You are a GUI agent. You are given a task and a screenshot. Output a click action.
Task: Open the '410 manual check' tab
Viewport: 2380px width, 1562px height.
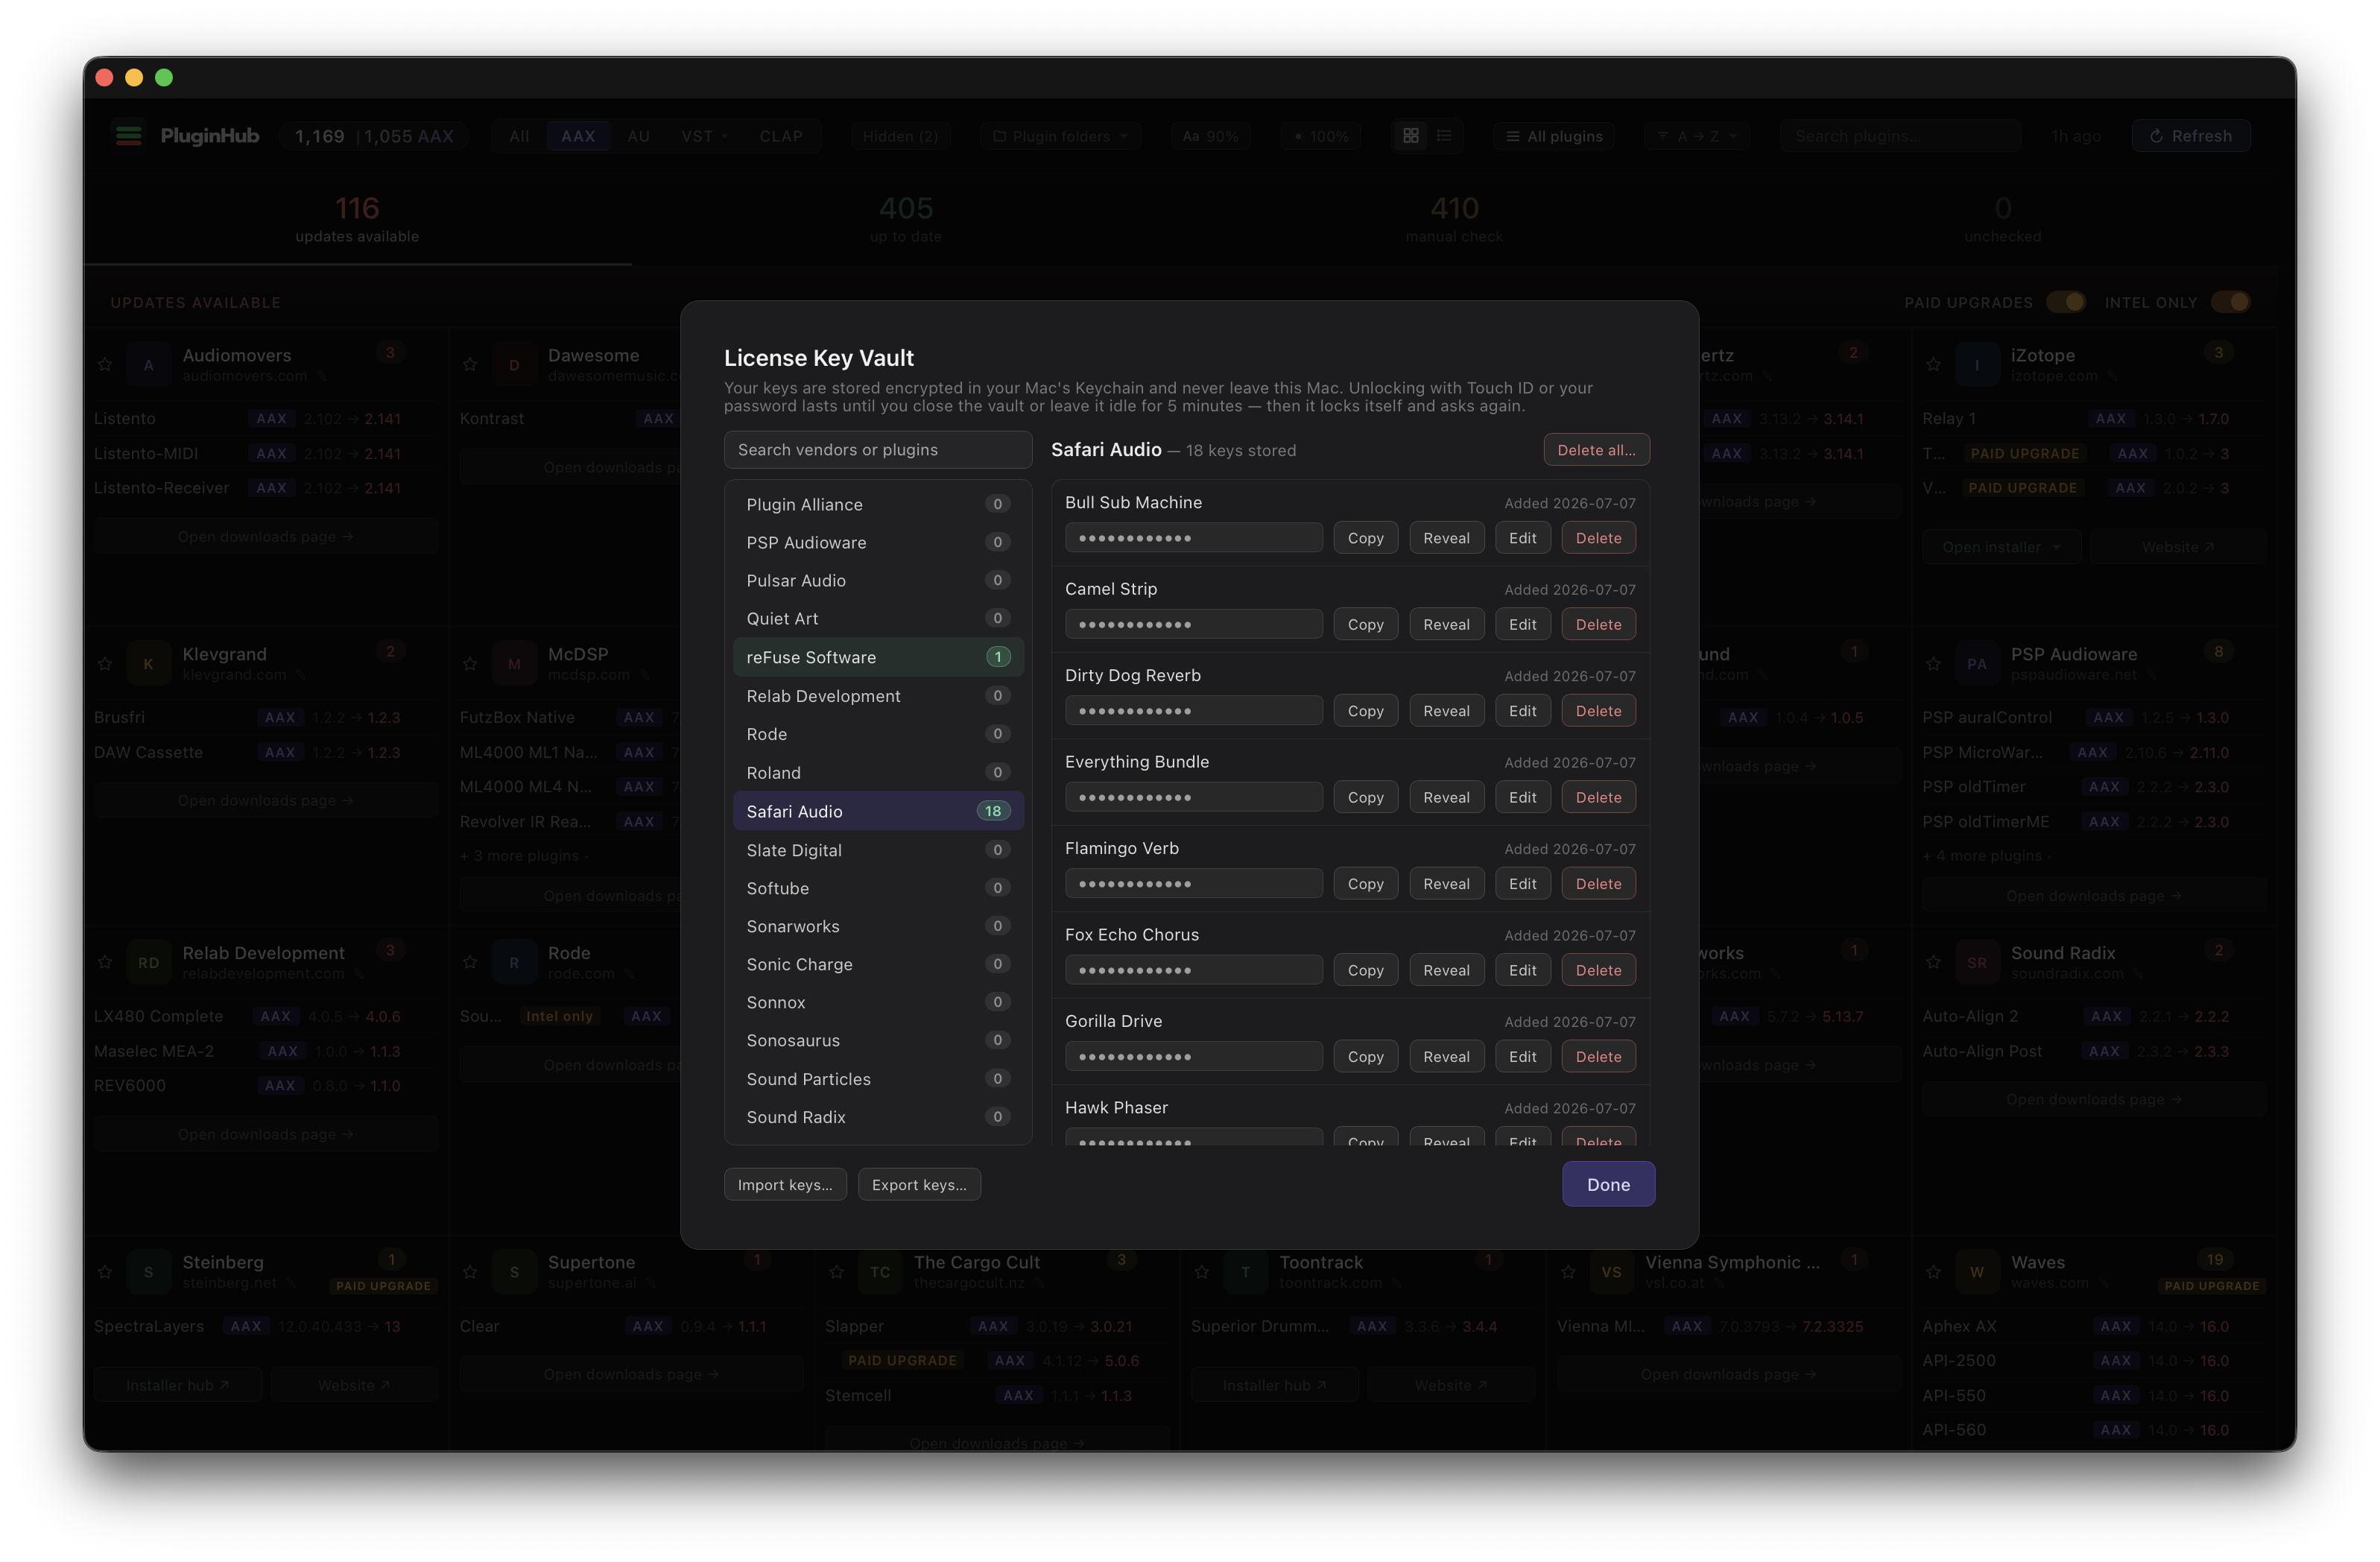point(1454,220)
